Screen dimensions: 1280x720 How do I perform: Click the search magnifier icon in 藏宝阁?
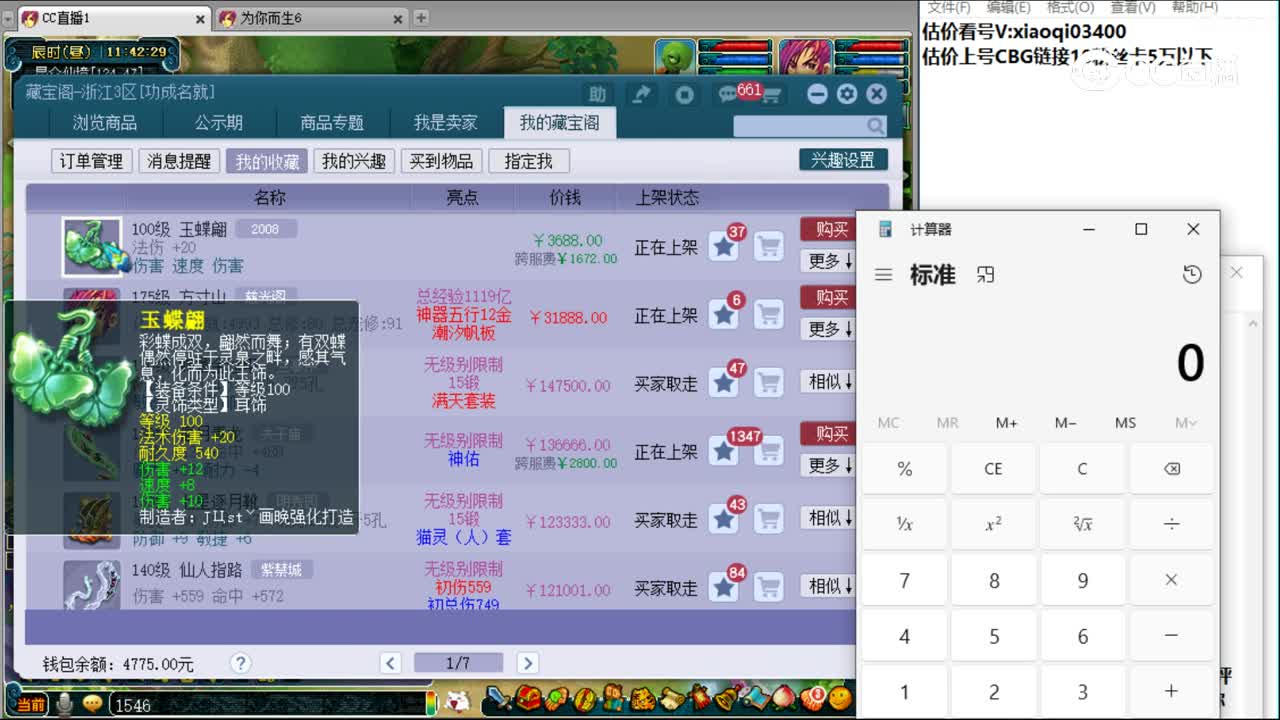pos(876,126)
